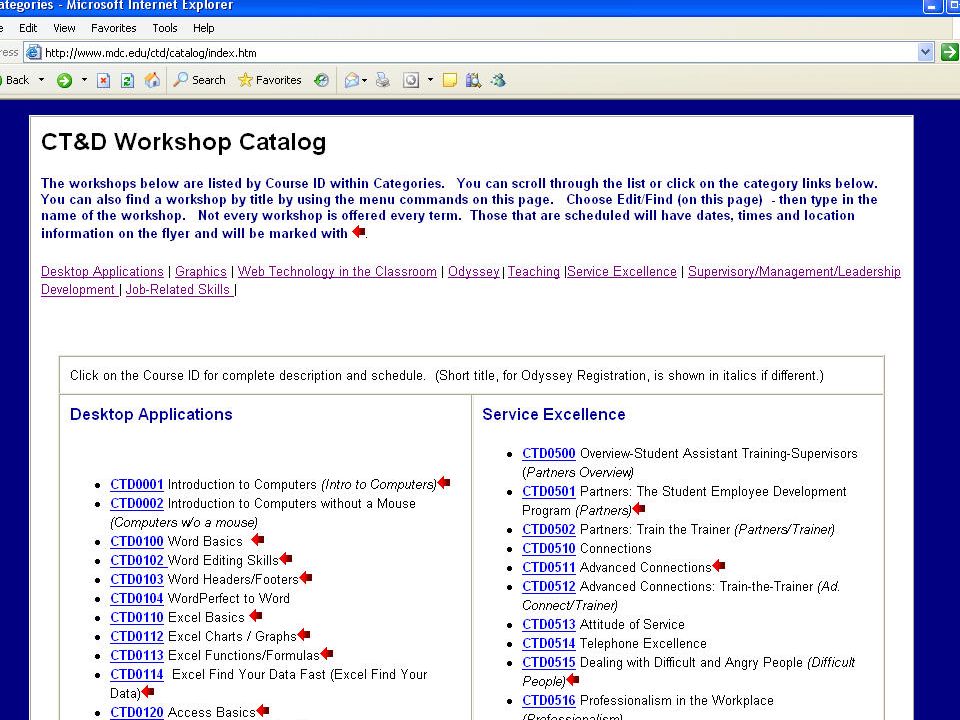Open the Edit icon's dropdown arrow

coord(430,80)
